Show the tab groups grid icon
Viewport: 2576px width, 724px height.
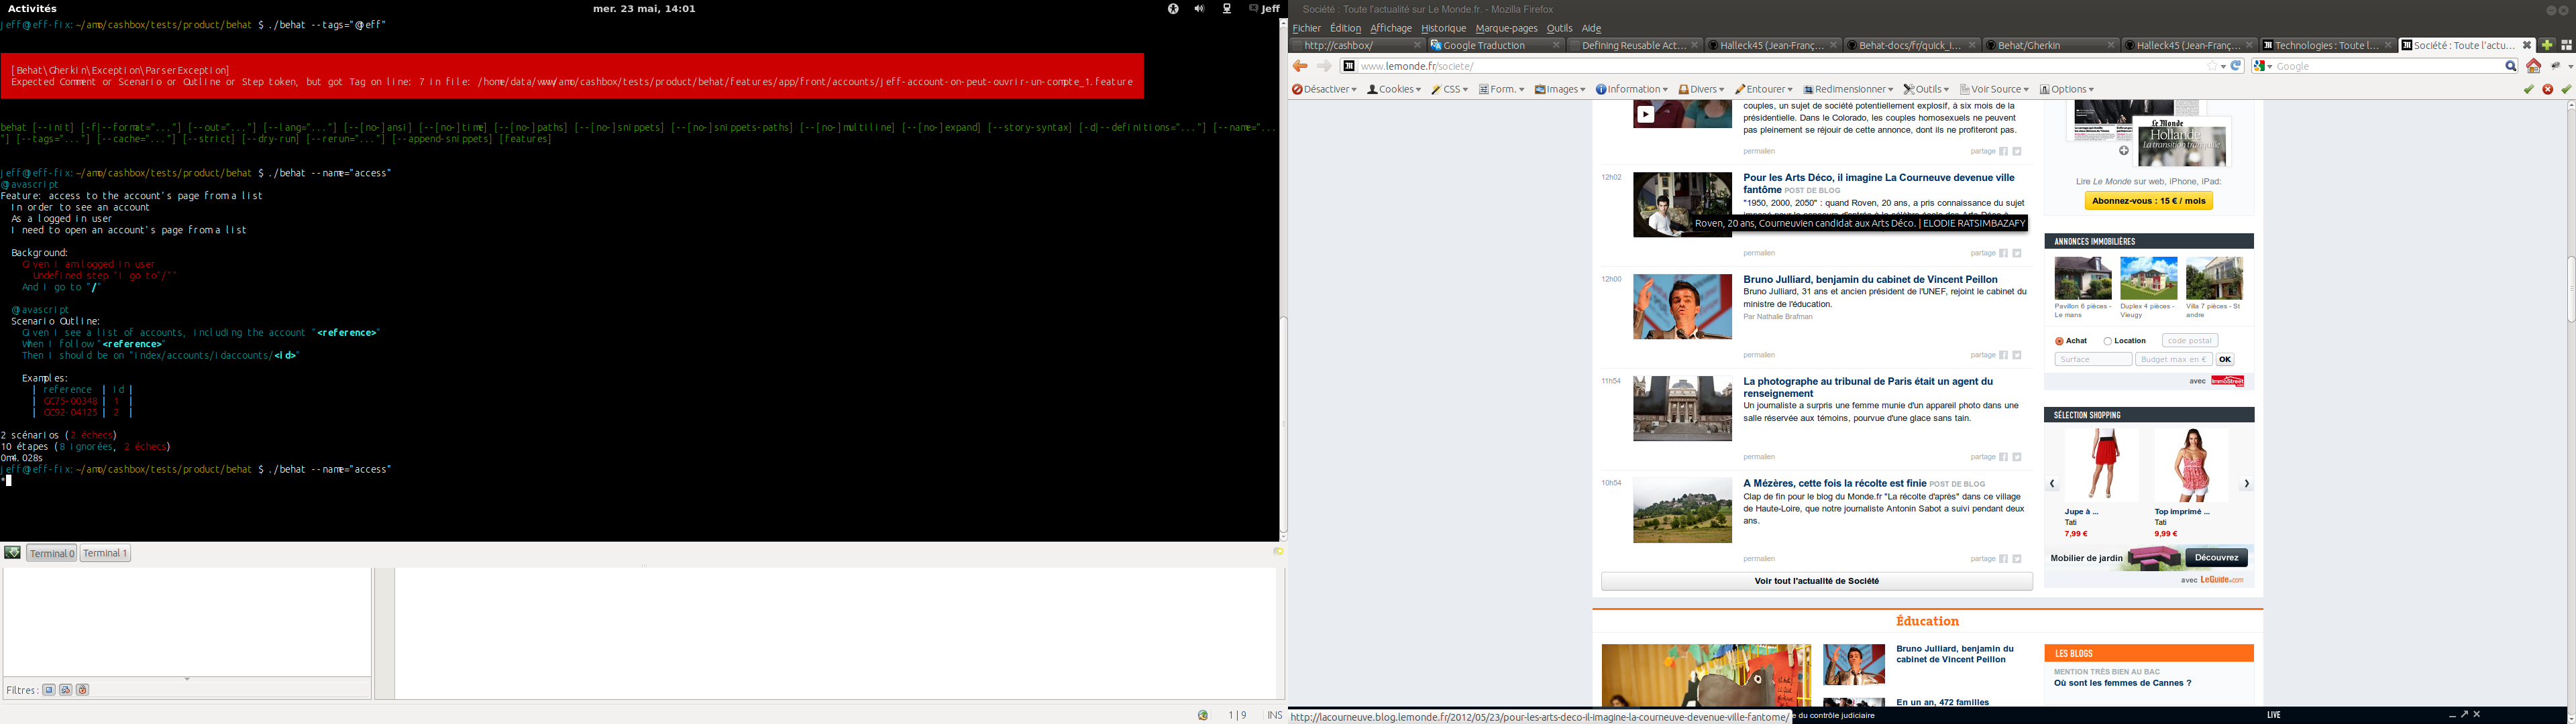click(2566, 45)
